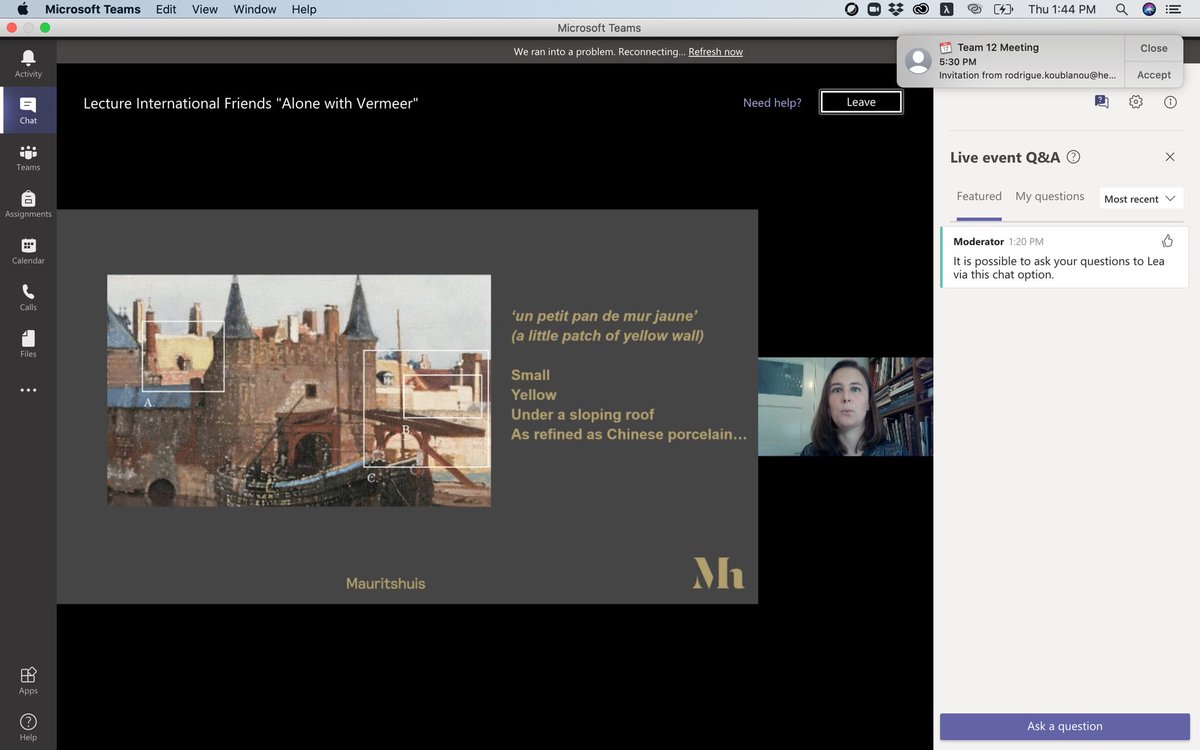Open Dropbox menu bar icon
The image size is (1200, 750).
(896, 9)
